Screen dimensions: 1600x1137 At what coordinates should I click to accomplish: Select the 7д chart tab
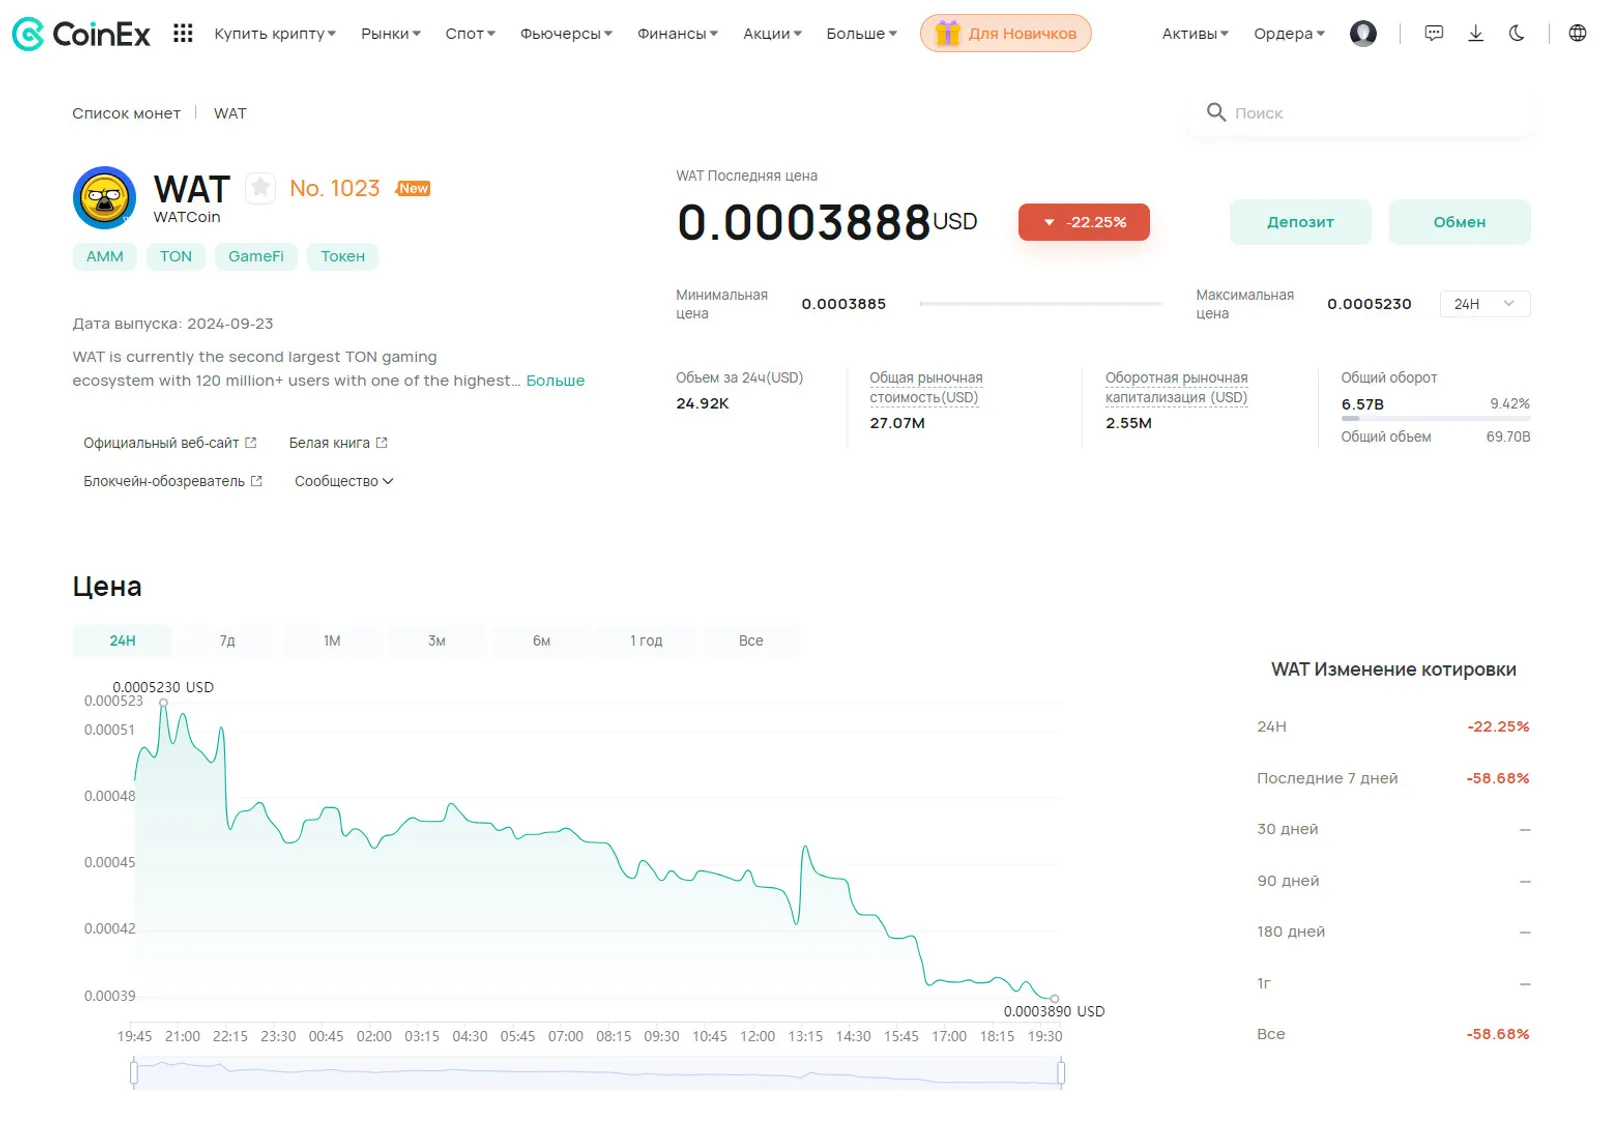point(227,641)
